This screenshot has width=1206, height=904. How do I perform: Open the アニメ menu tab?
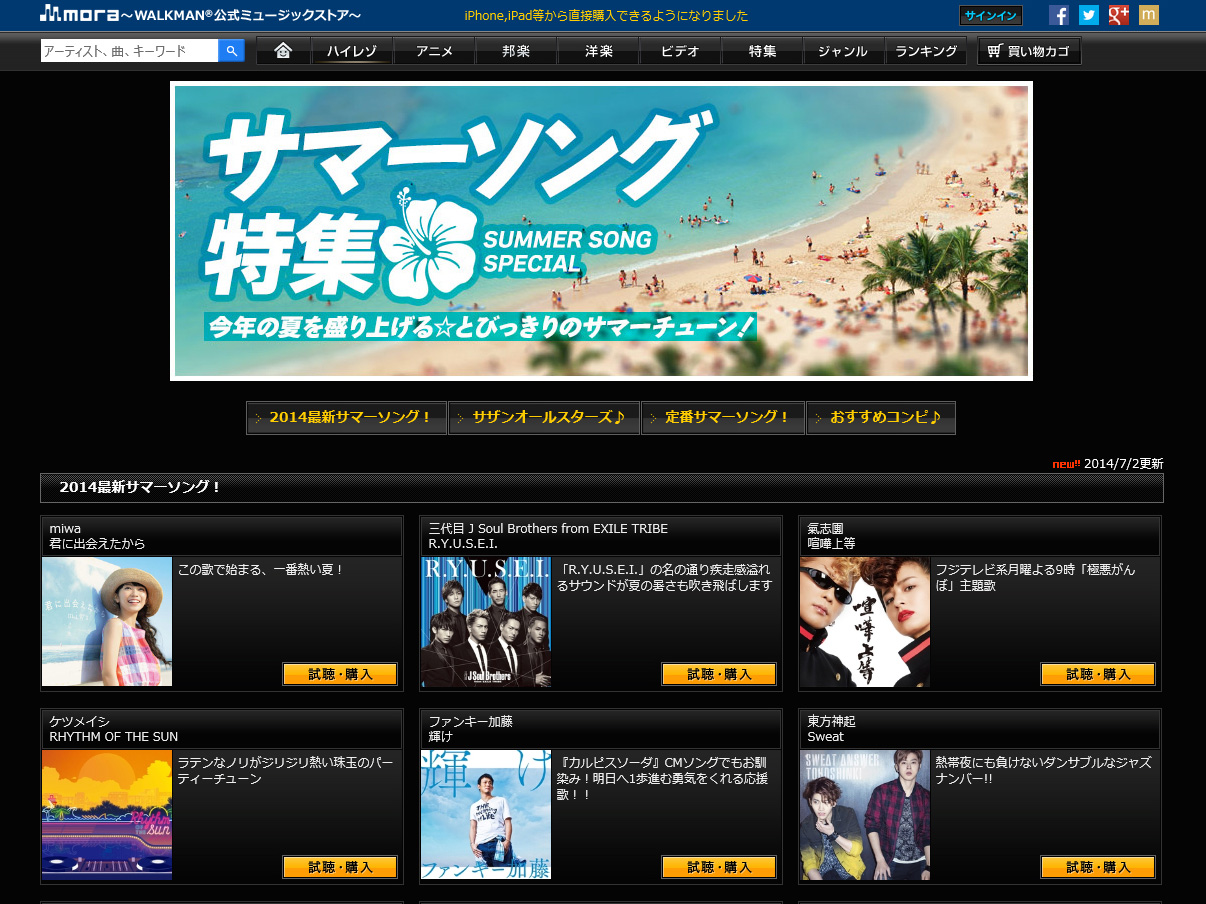point(434,51)
